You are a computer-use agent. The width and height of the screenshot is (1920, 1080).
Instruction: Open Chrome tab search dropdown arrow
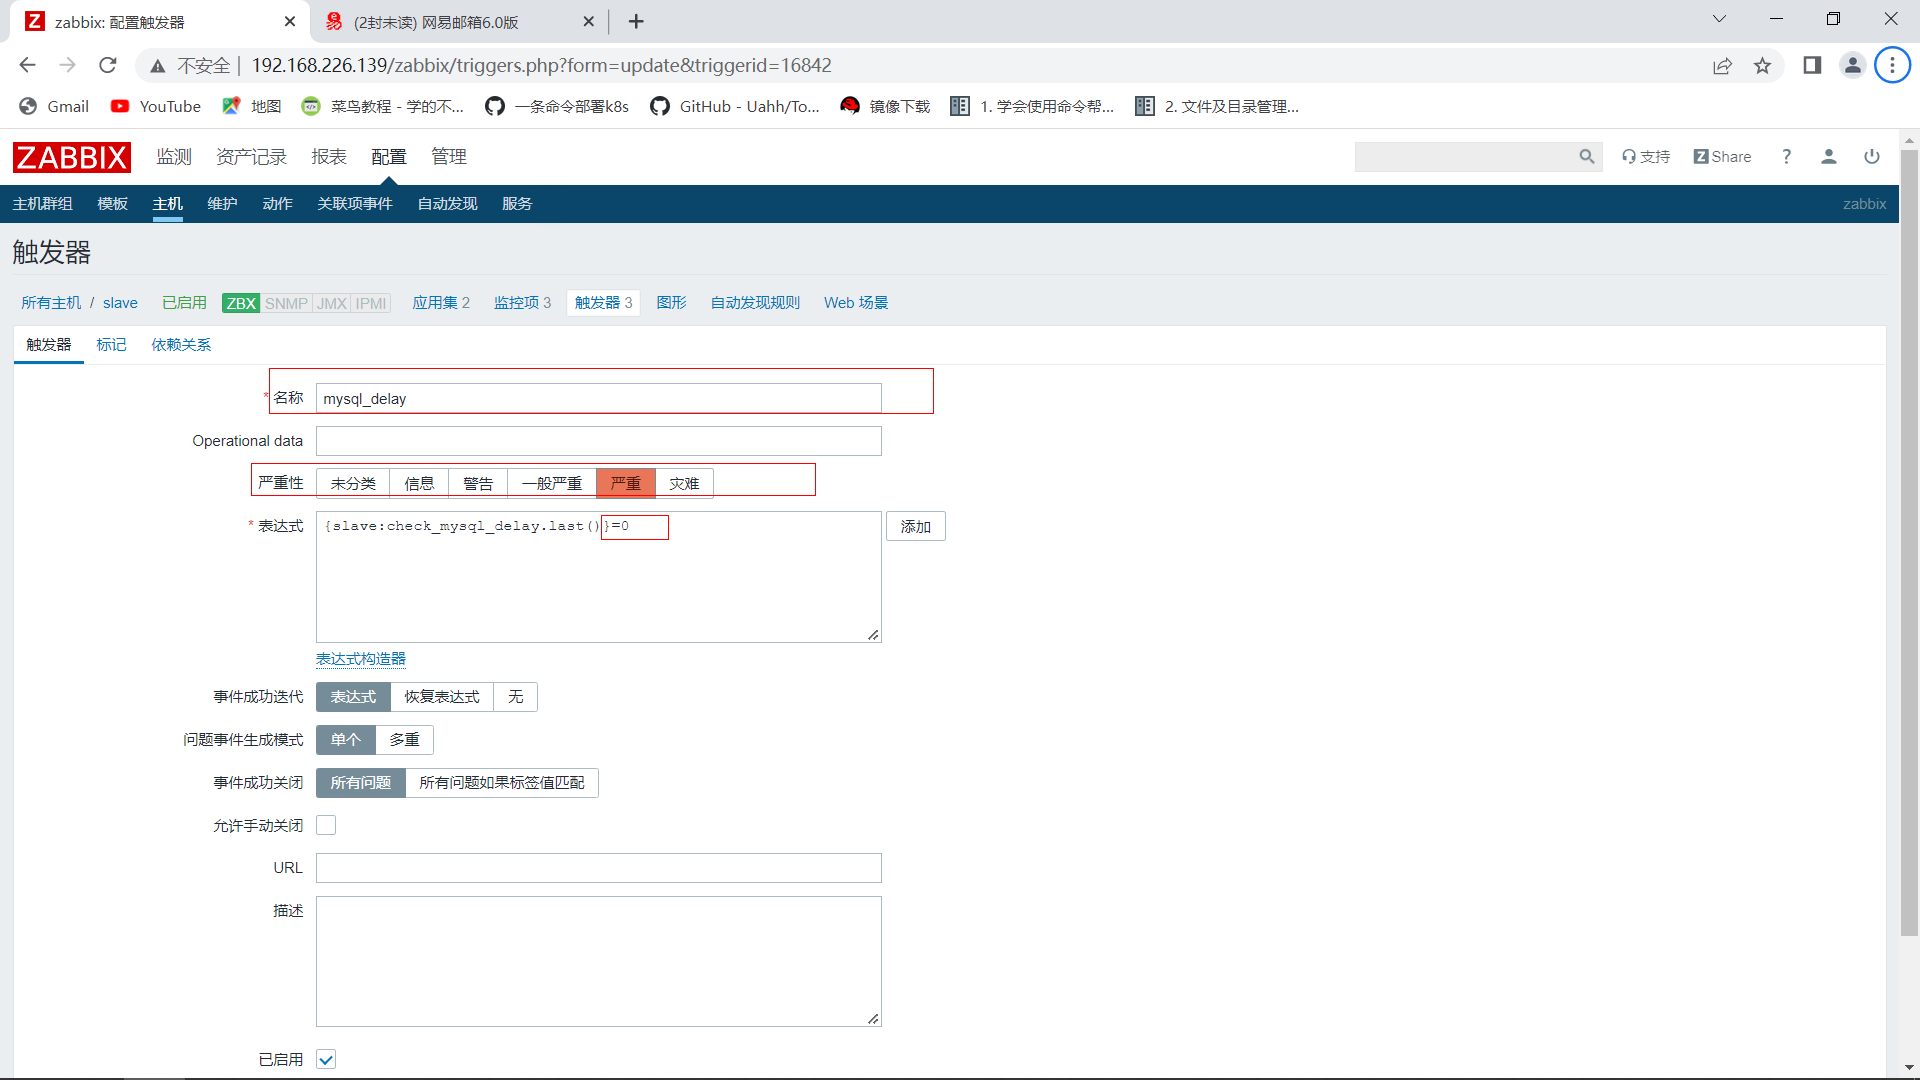coord(1719,19)
